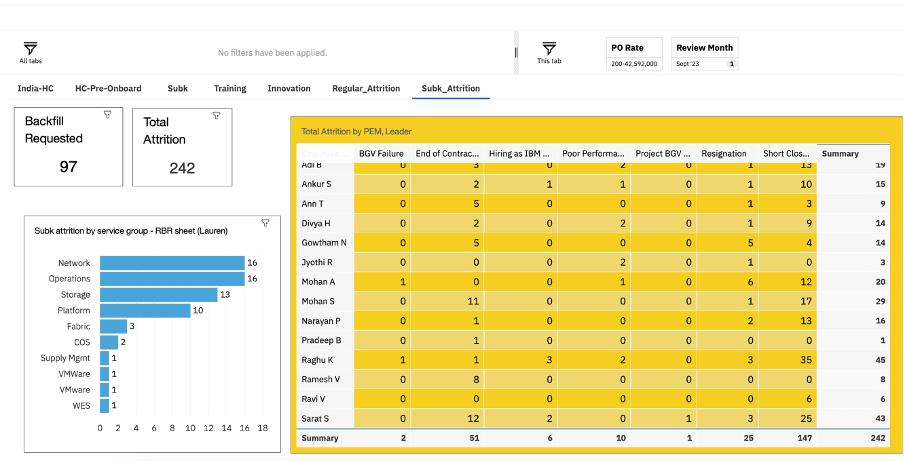Click filter icon on Total Attrition card
This screenshot has width=904, height=462.
(x=216, y=116)
